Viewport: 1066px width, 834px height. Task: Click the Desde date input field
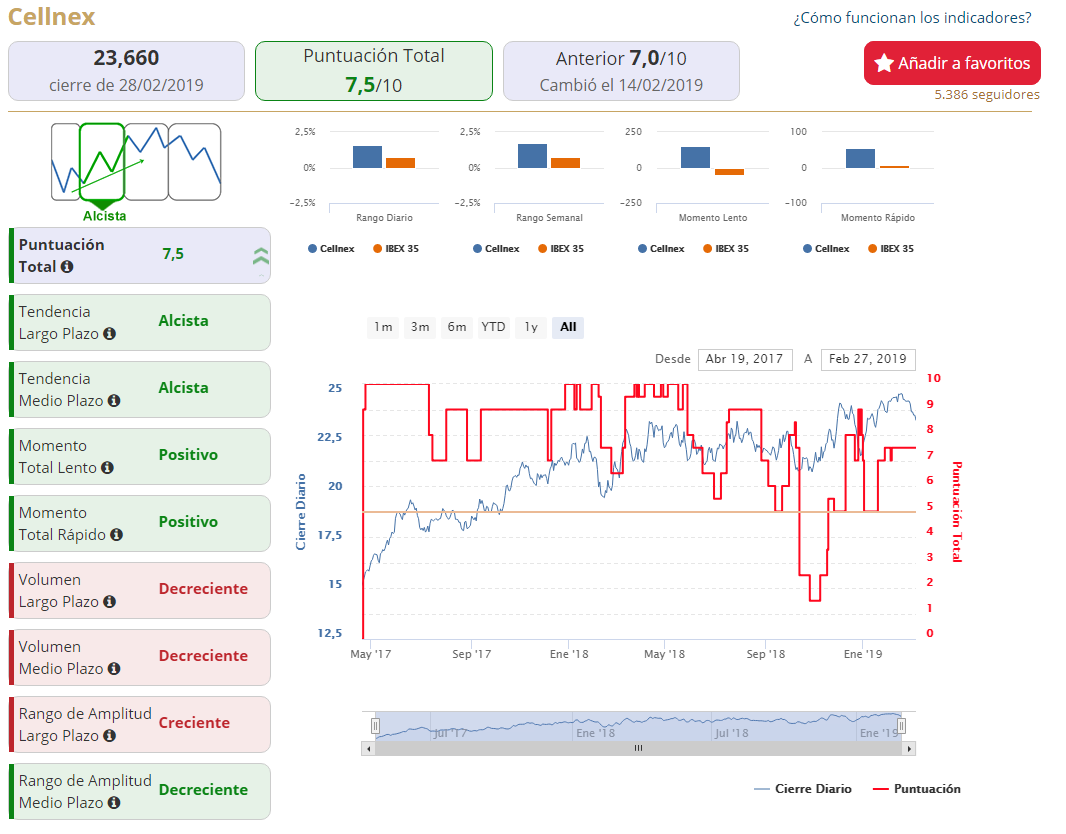pyautogui.click(x=745, y=360)
